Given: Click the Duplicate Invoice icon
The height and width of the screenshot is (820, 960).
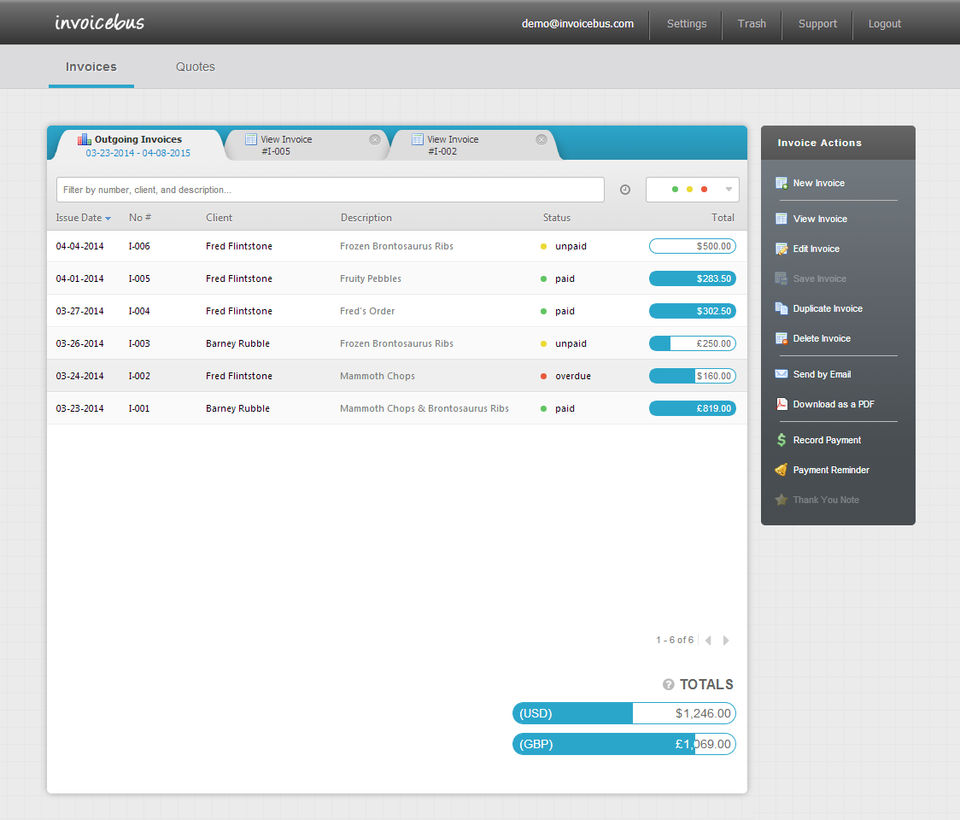Looking at the screenshot, I should 781,309.
